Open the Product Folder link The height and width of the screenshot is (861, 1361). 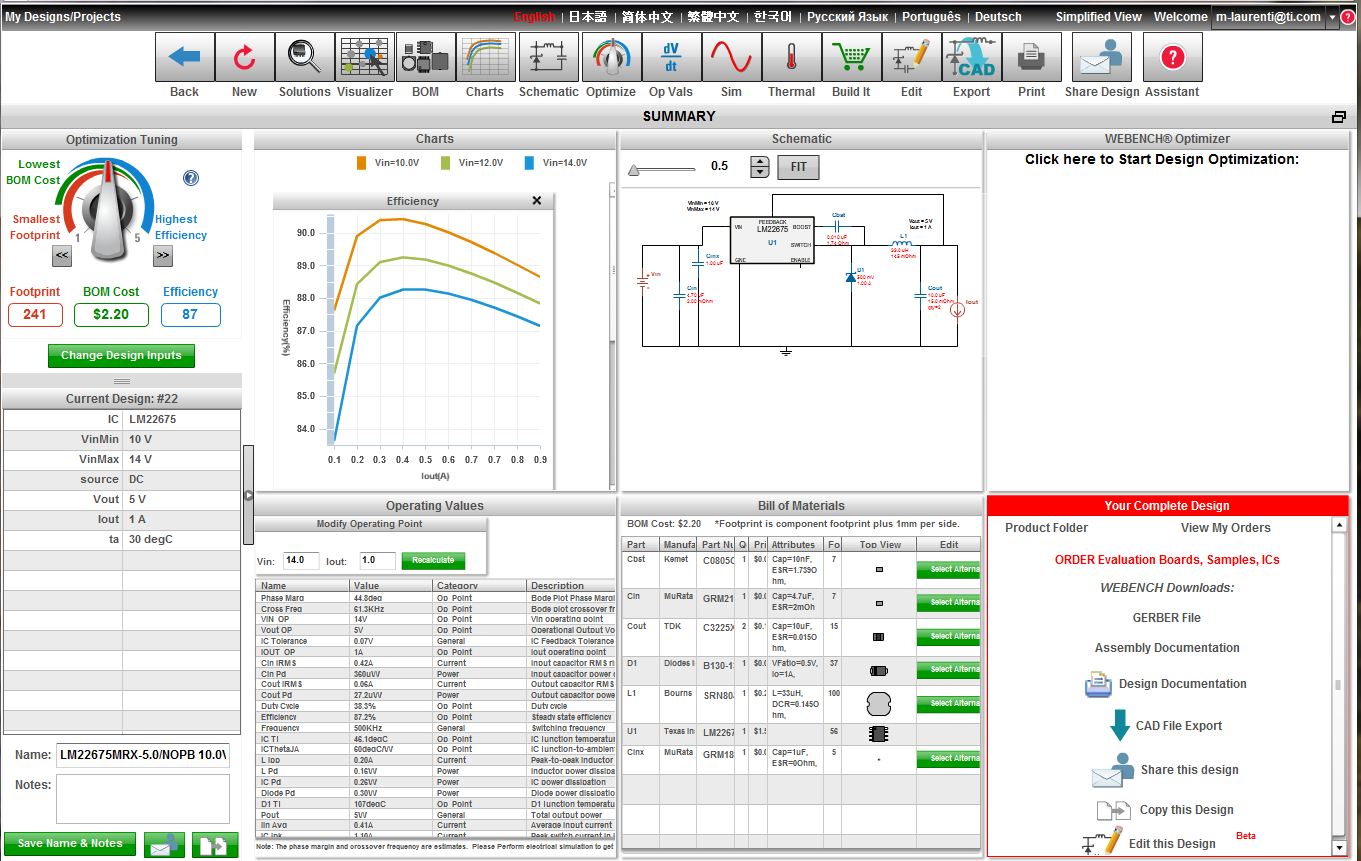click(x=1046, y=528)
